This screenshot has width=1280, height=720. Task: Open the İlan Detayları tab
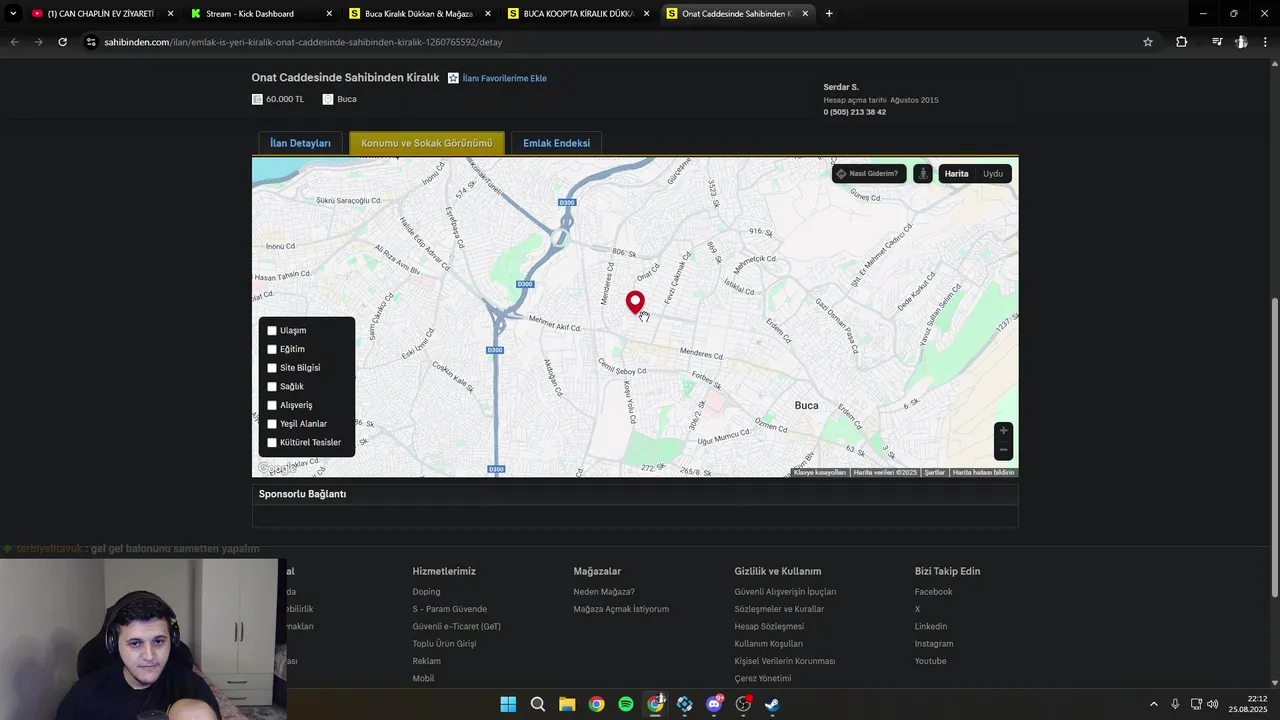coord(300,143)
